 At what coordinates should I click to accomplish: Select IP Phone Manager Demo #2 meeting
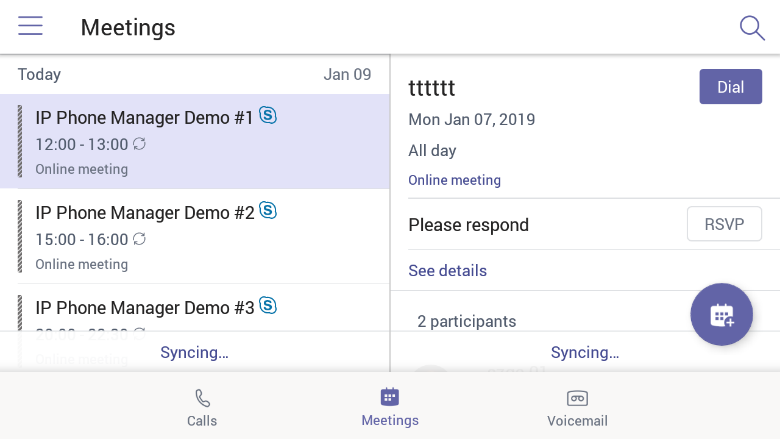click(195, 236)
